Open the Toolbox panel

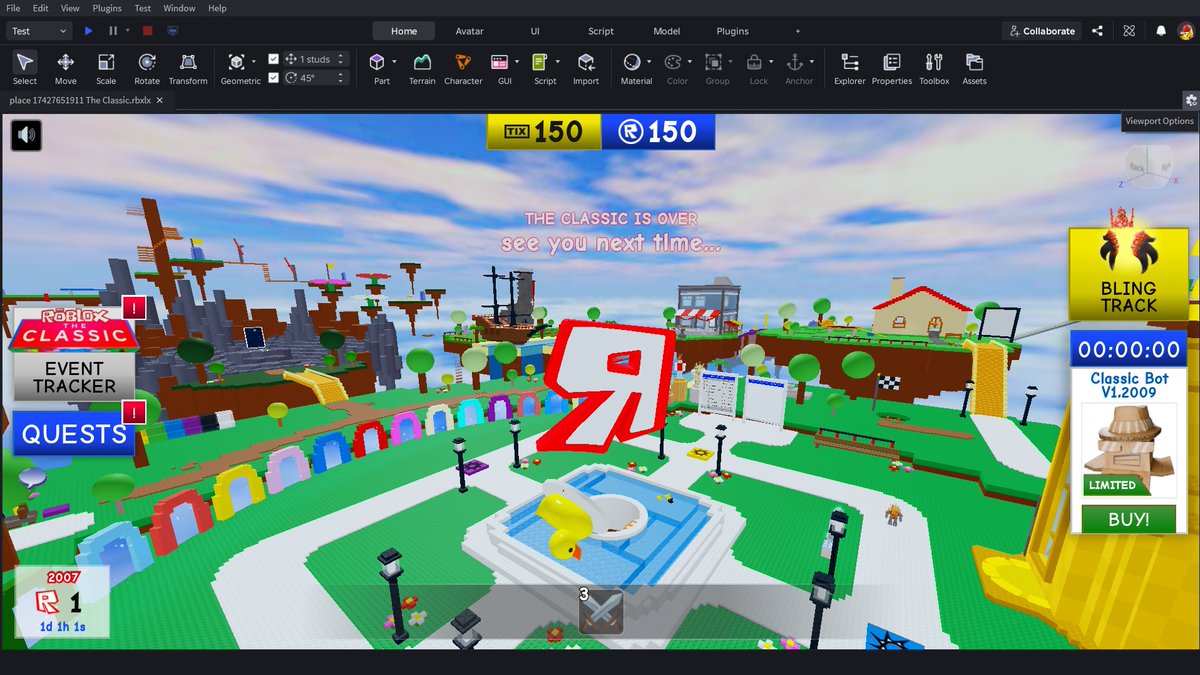[934, 68]
